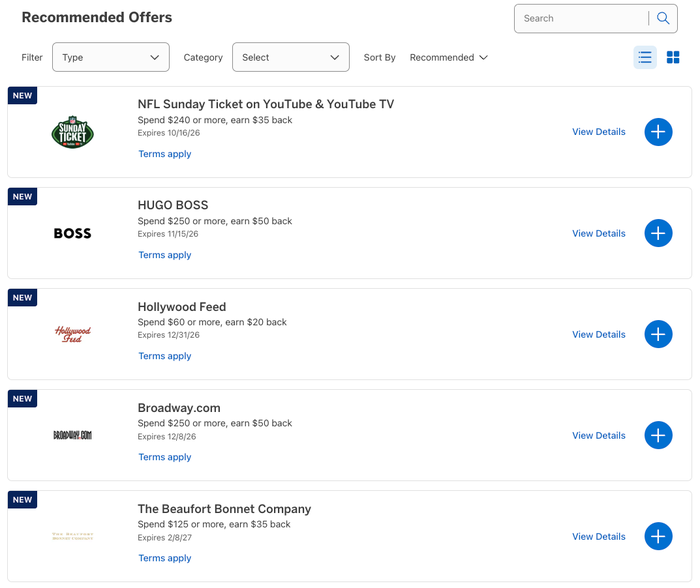This screenshot has width=700, height=588.
Task: Add the Beaufort Bonnet Company offer
Action: point(658,536)
